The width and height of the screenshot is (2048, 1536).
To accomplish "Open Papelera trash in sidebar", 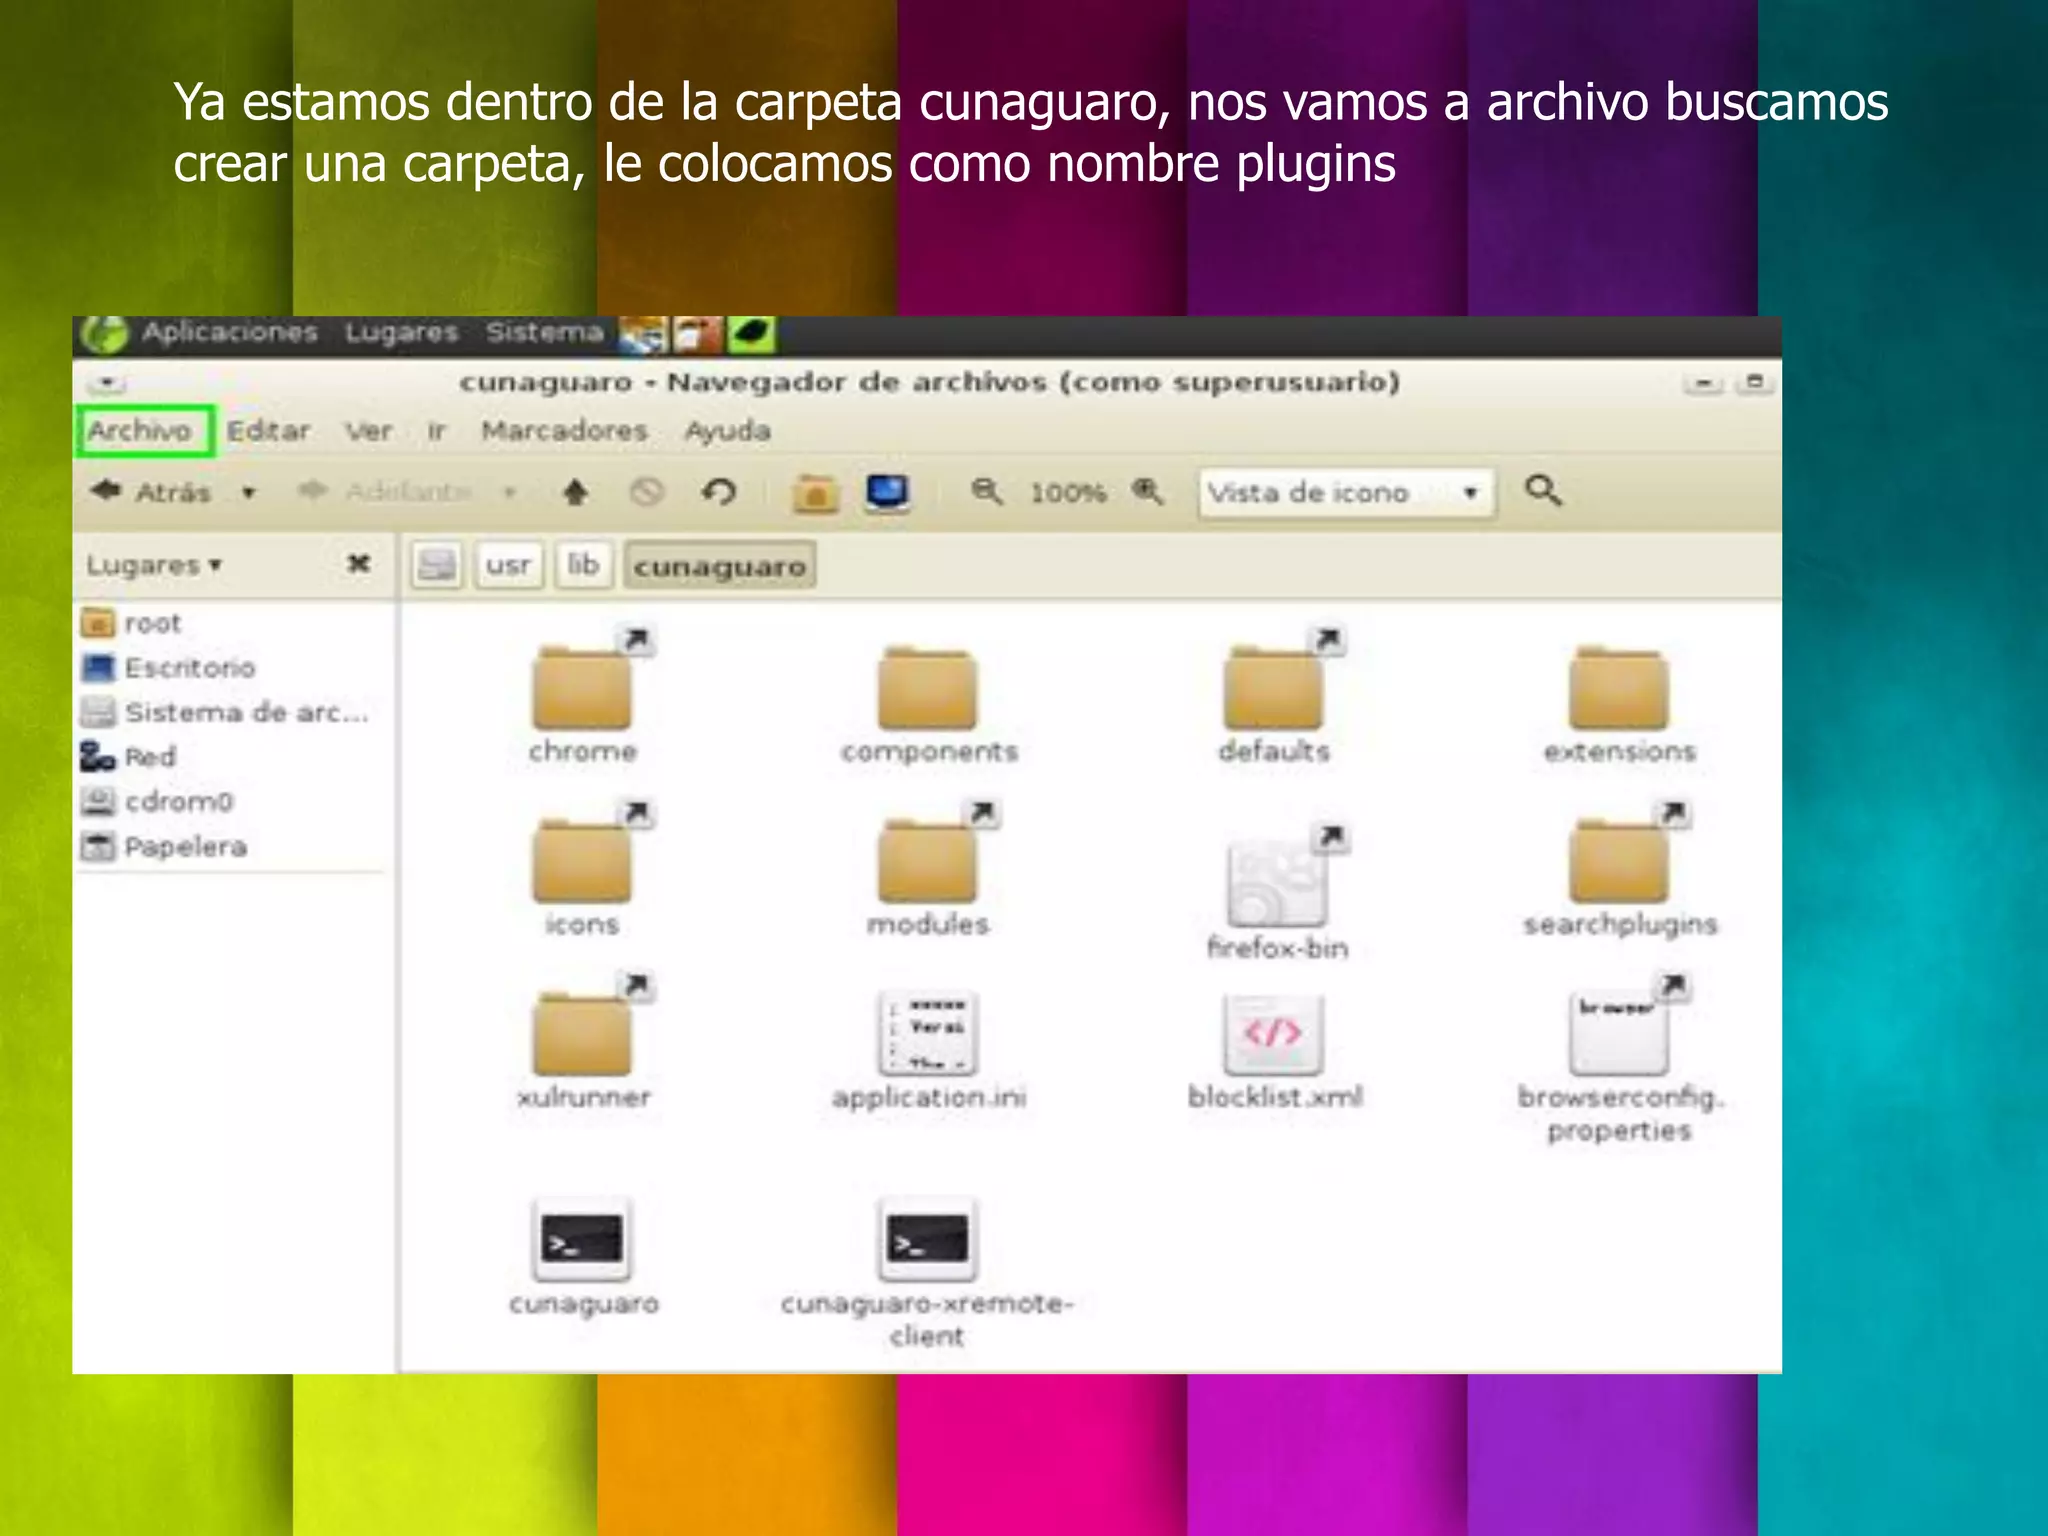I will click(164, 846).
